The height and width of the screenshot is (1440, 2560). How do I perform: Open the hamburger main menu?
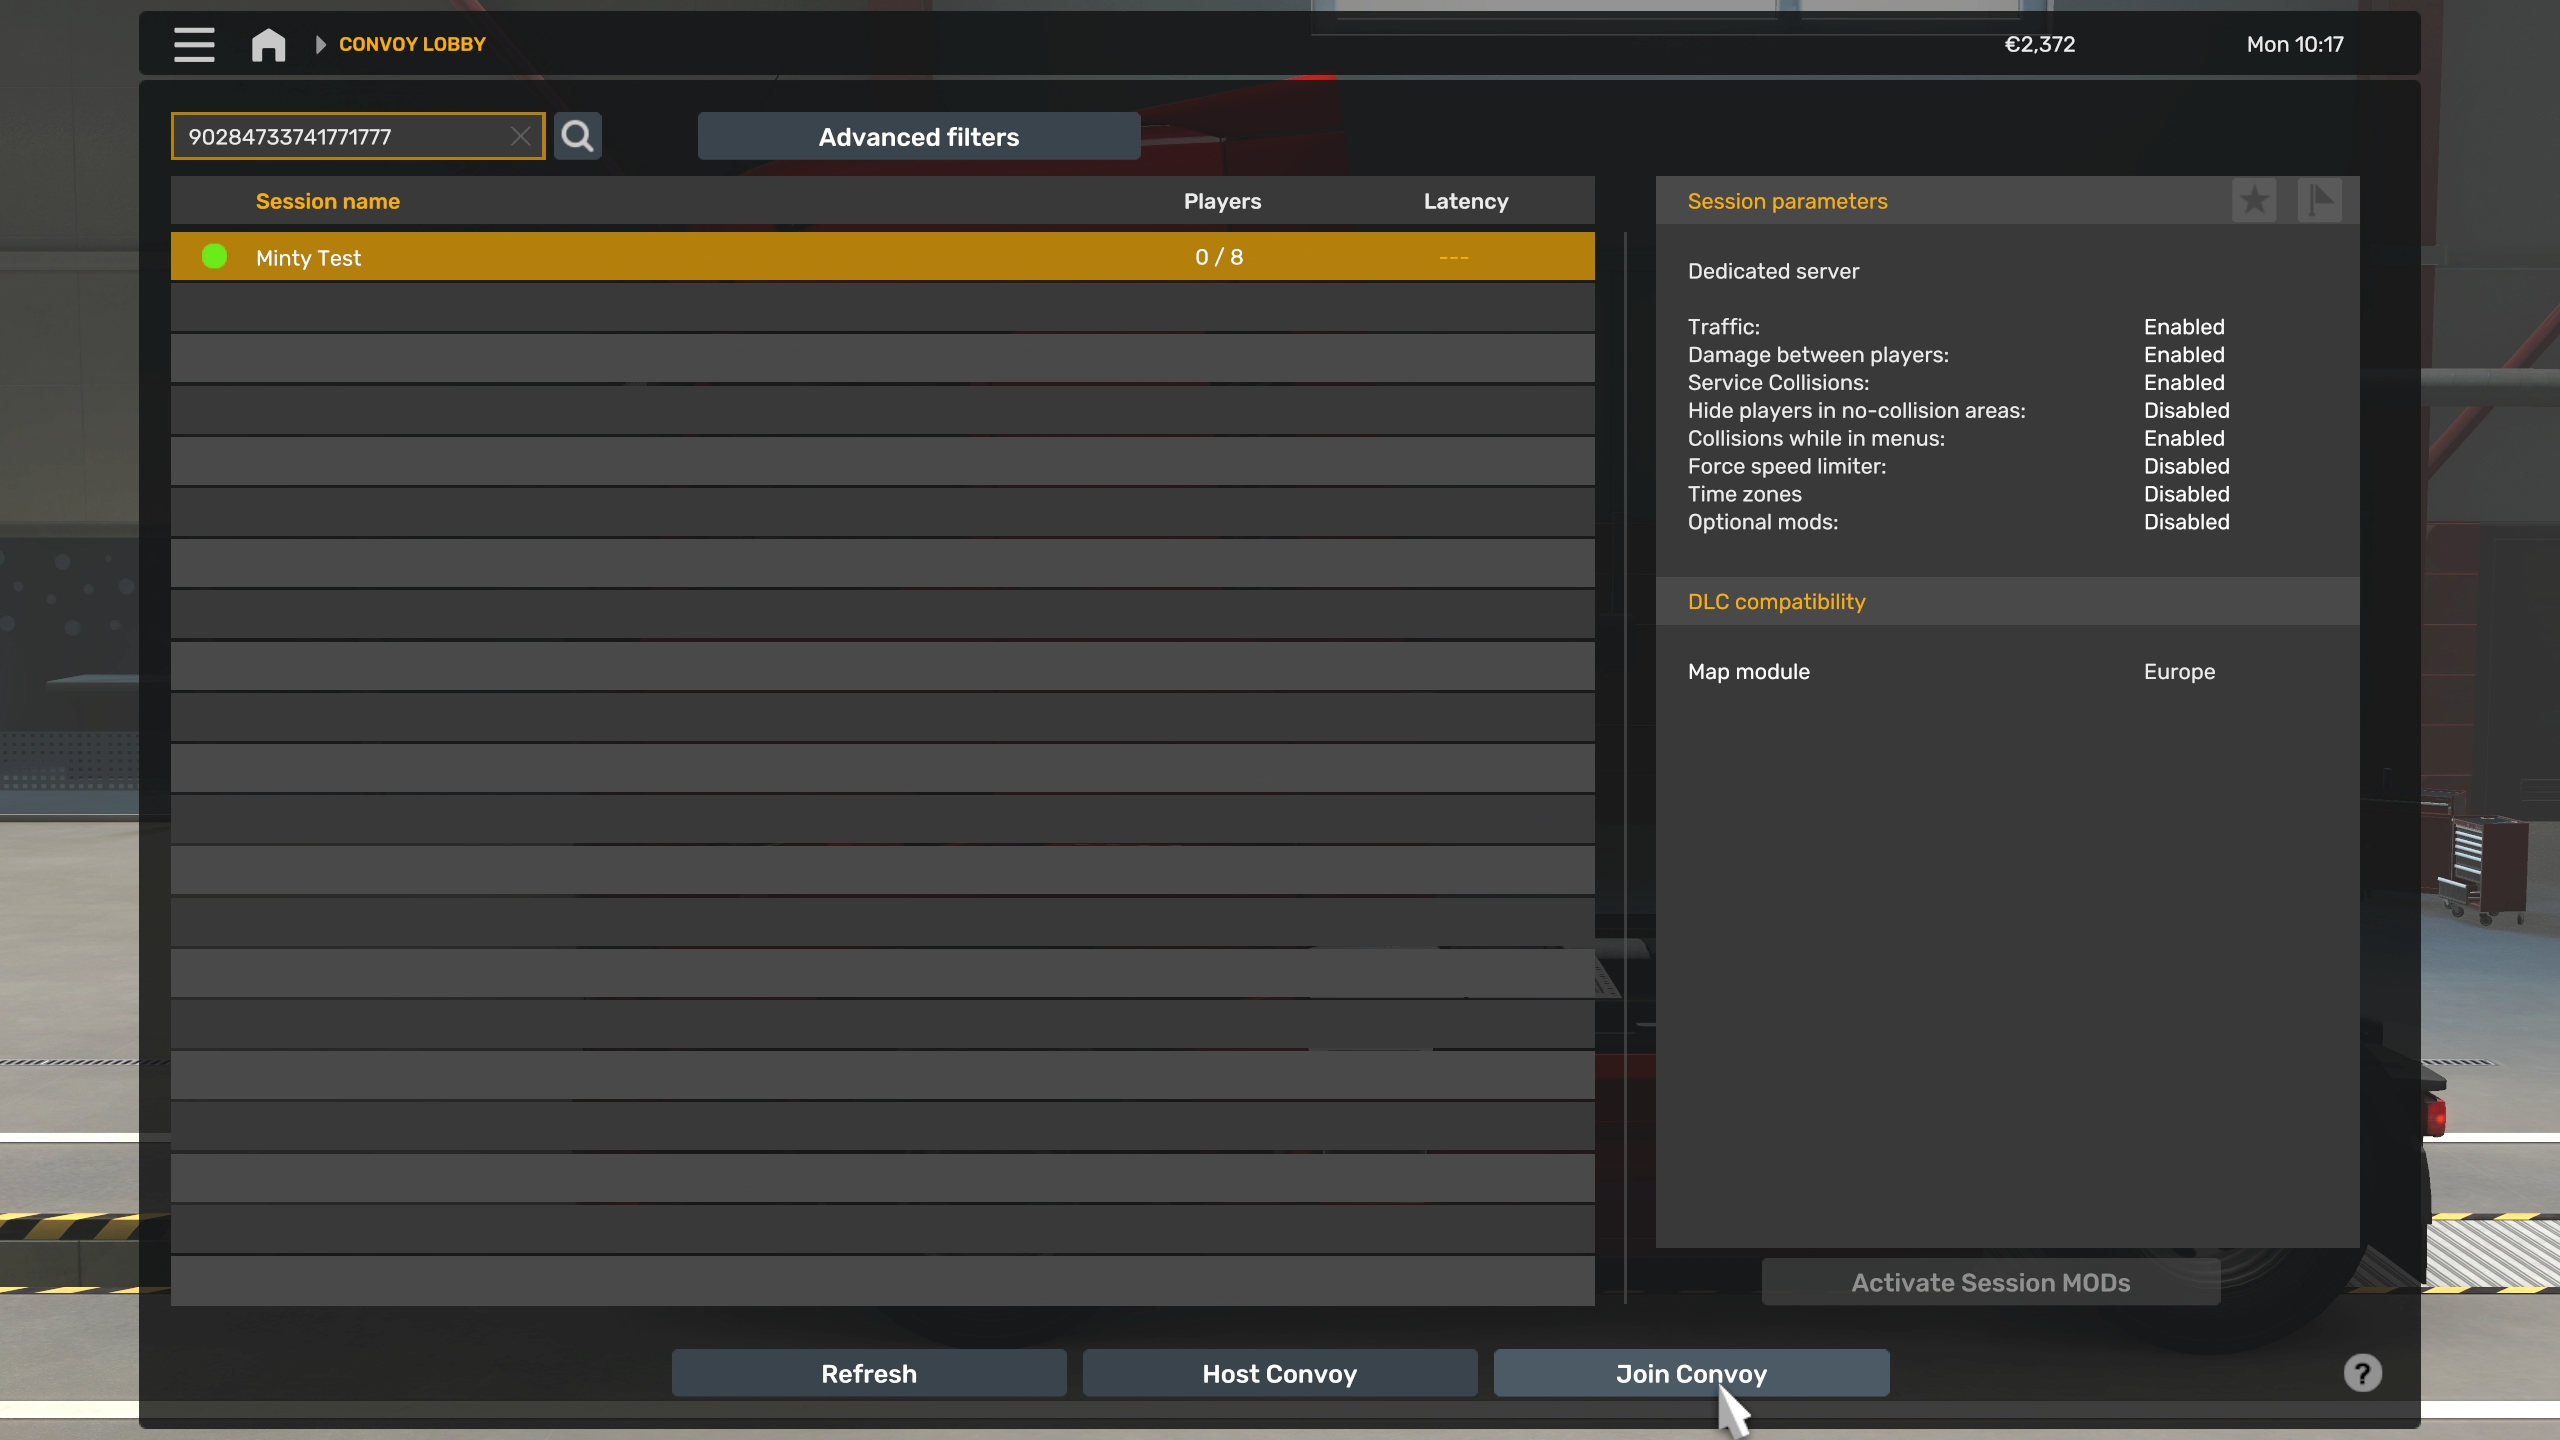coord(194,44)
